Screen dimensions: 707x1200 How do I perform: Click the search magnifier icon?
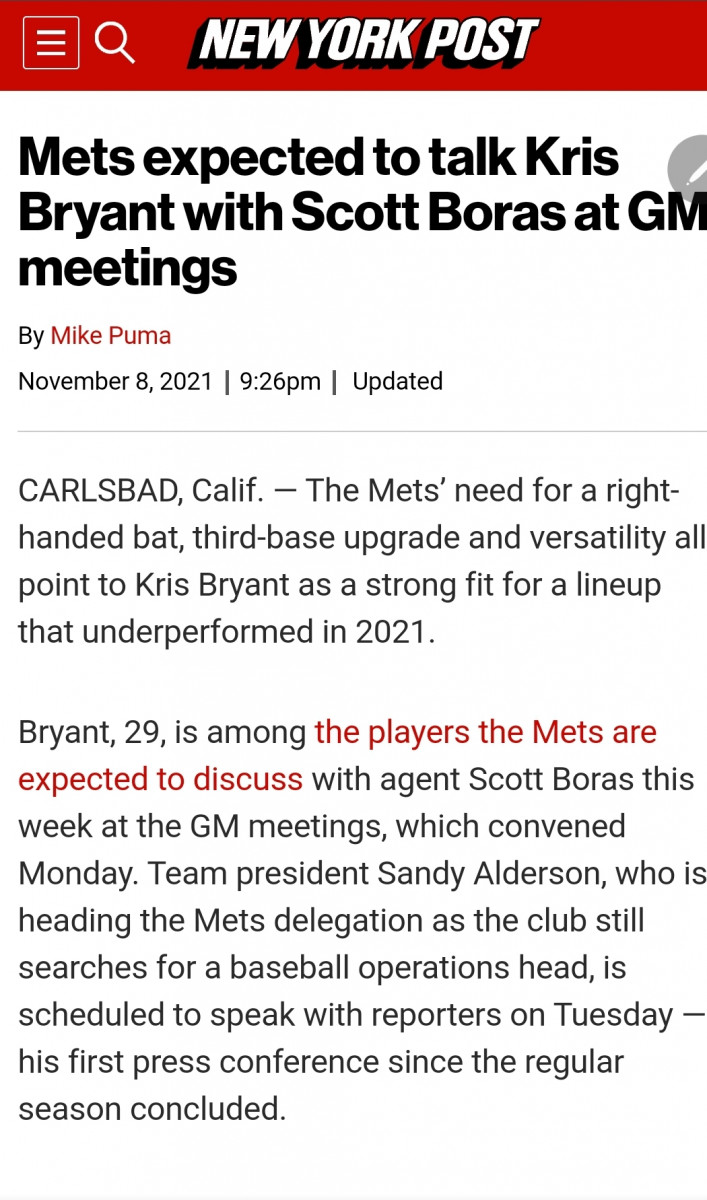coord(114,44)
